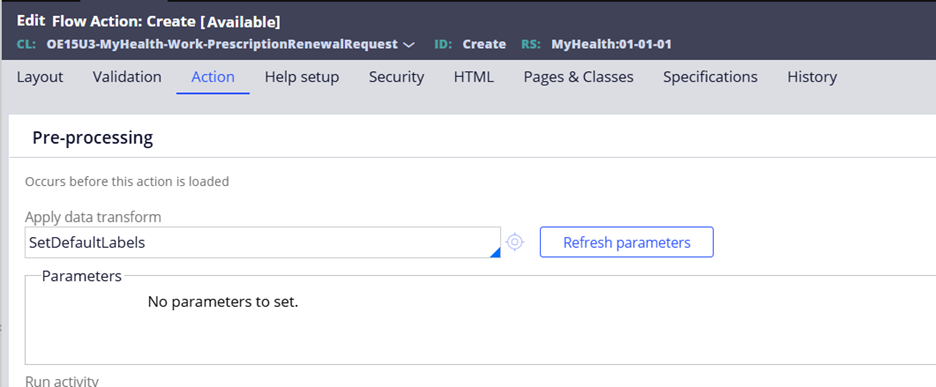Screen dimensions: 936x387
Task: Open the Apply data transform autocomplete arrow
Action: pyautogui.click(x=495, y=253)
